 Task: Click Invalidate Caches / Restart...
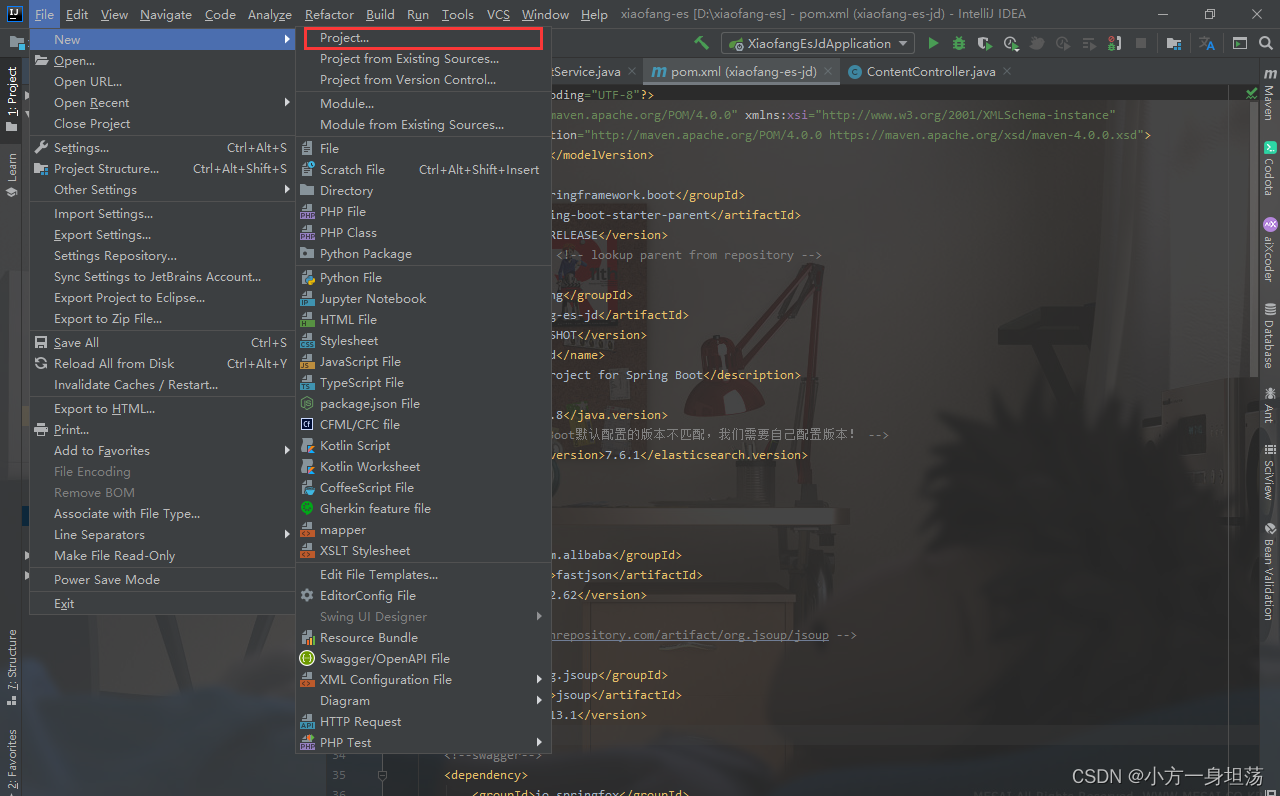[x=162, y=384]
